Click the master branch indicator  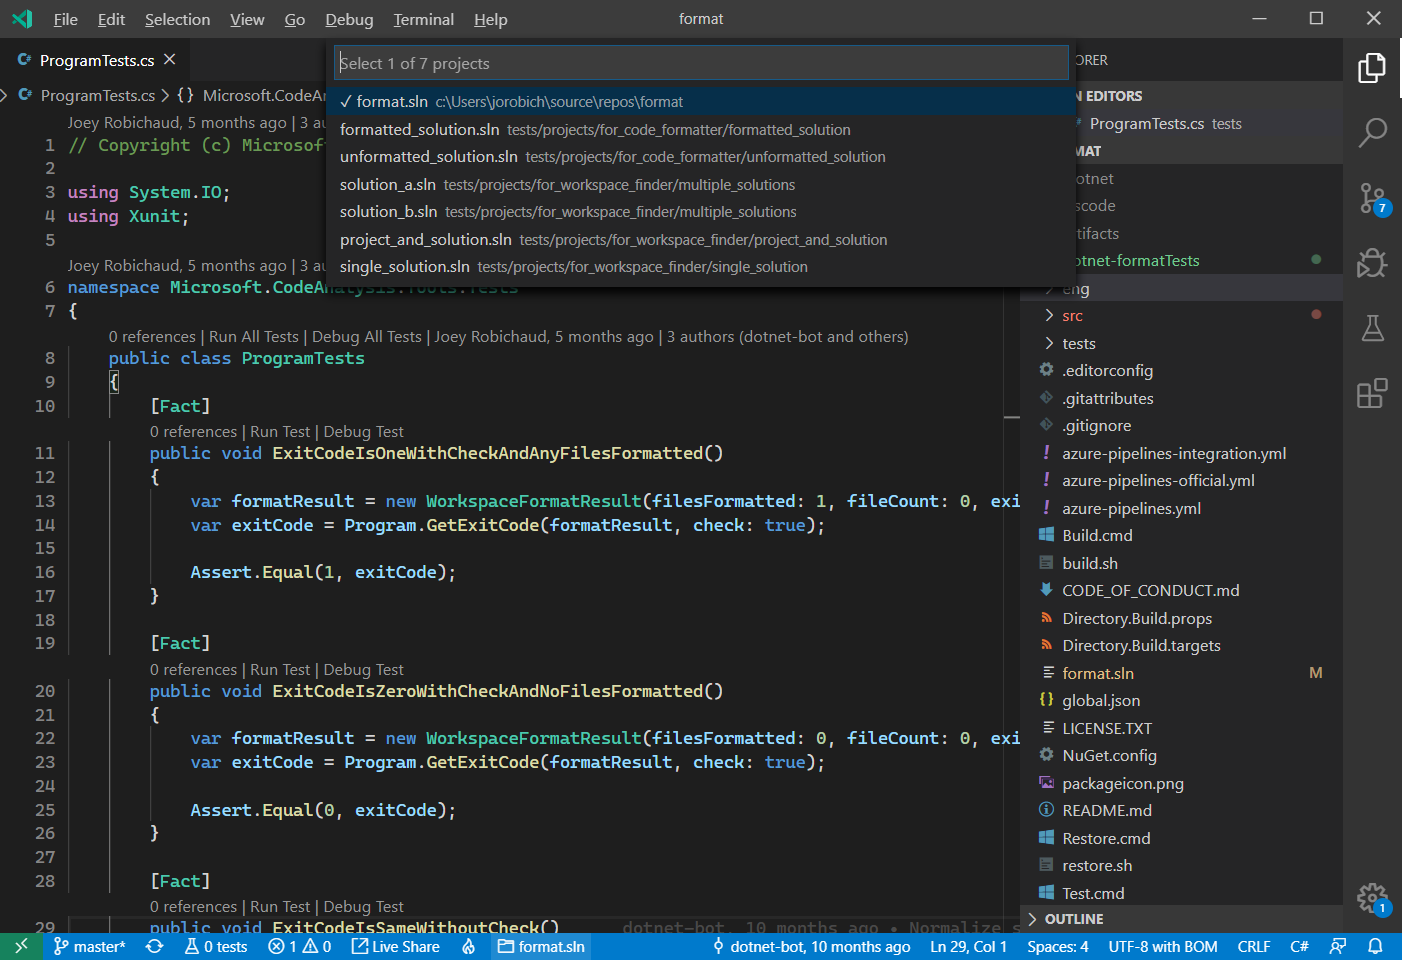[89, 946]
